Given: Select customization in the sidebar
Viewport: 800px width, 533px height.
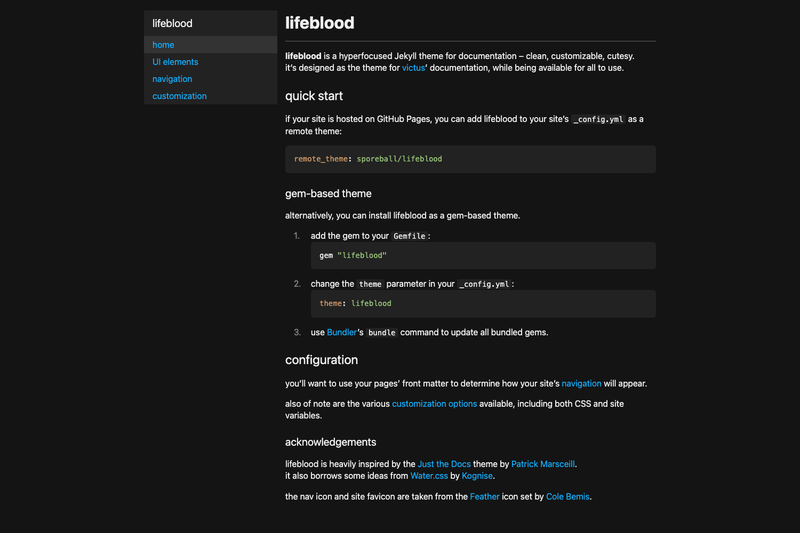Looking at the screenshot, I should coord(179,96).
